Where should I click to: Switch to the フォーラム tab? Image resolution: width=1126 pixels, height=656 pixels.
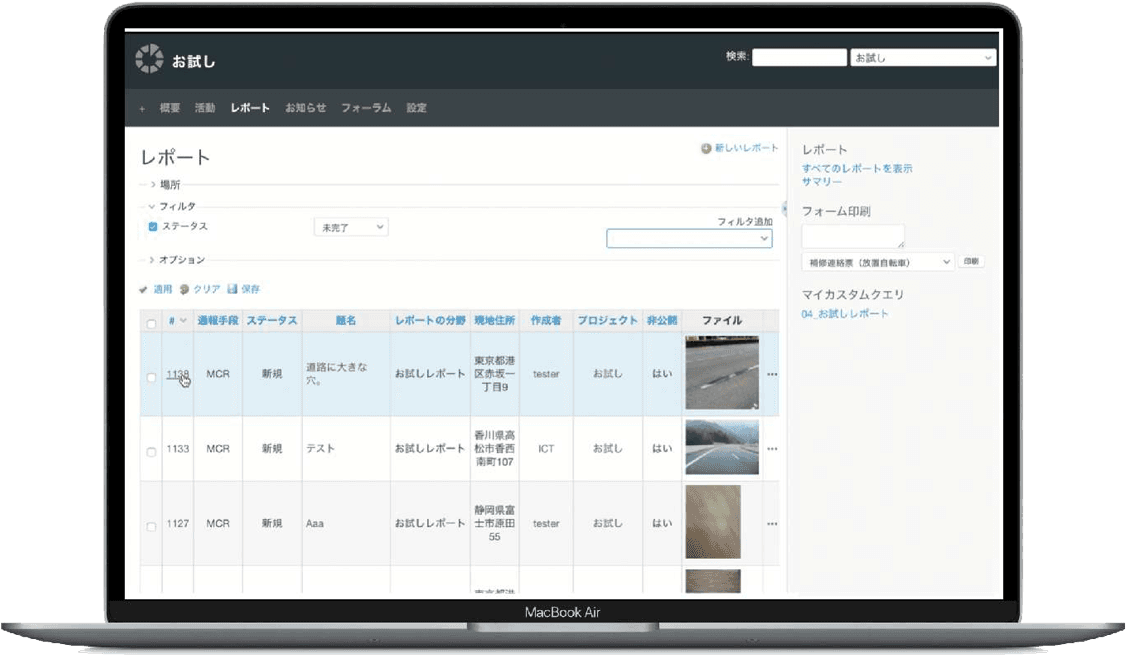point(365,108)
